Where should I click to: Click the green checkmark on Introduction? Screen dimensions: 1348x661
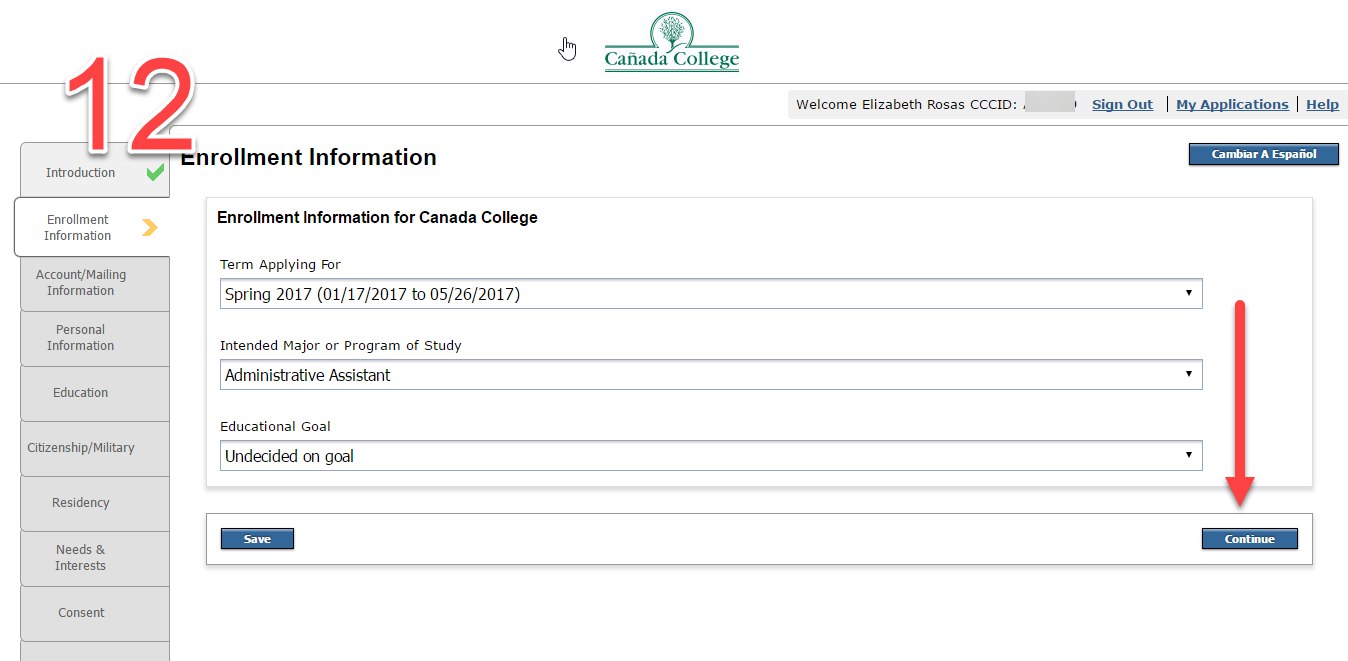coord(155,172)
